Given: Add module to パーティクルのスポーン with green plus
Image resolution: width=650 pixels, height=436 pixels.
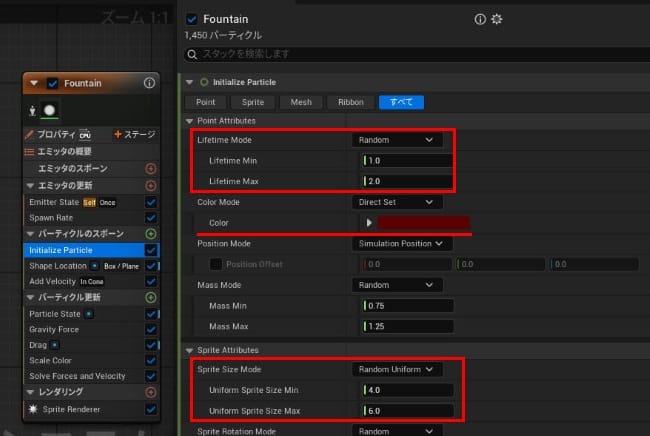Looking at the screenshot, I should (151, 234).
